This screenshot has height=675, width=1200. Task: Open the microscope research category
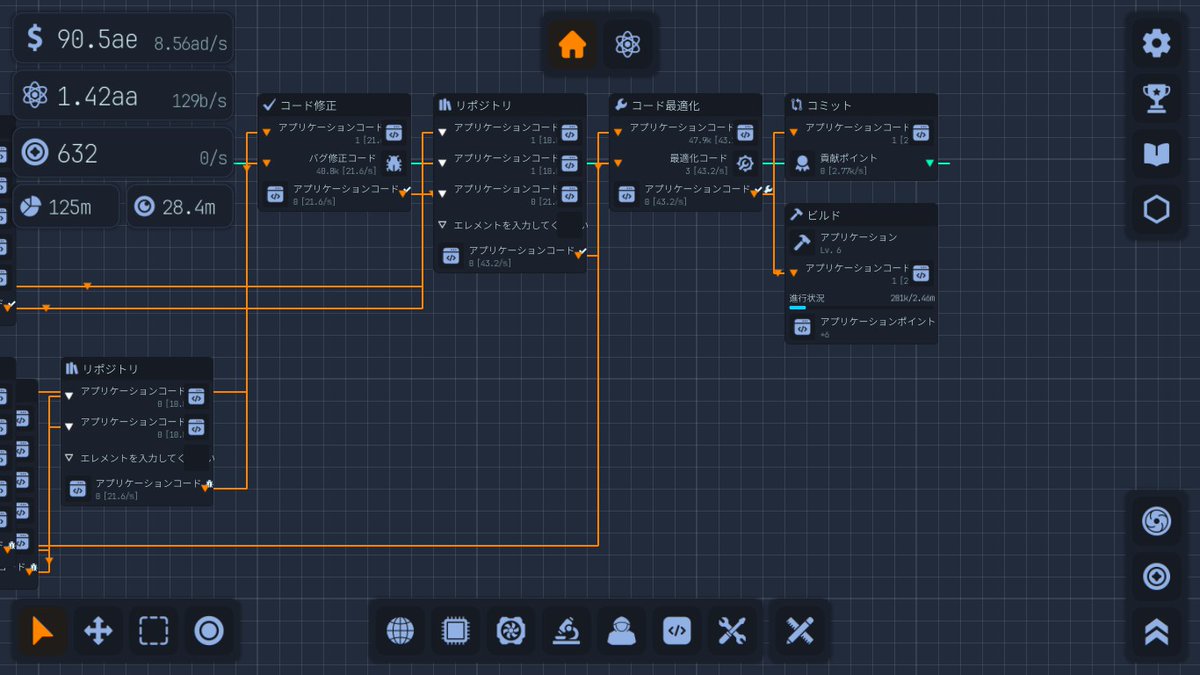click(x=566, y=631)
